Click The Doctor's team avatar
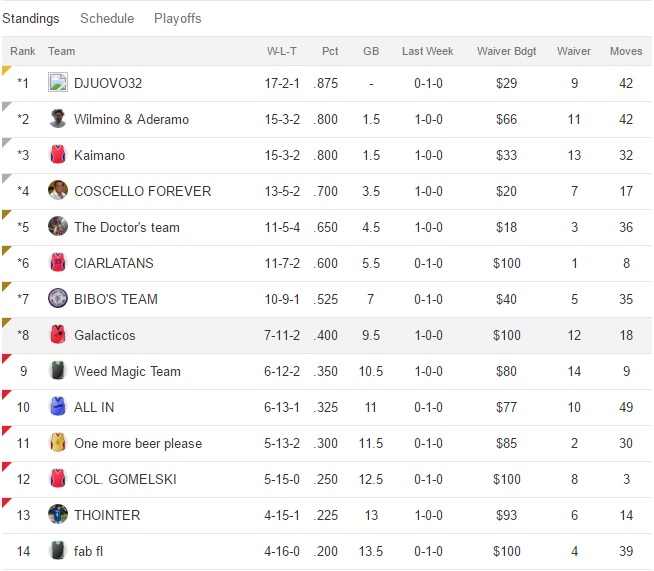 (58, 227)
